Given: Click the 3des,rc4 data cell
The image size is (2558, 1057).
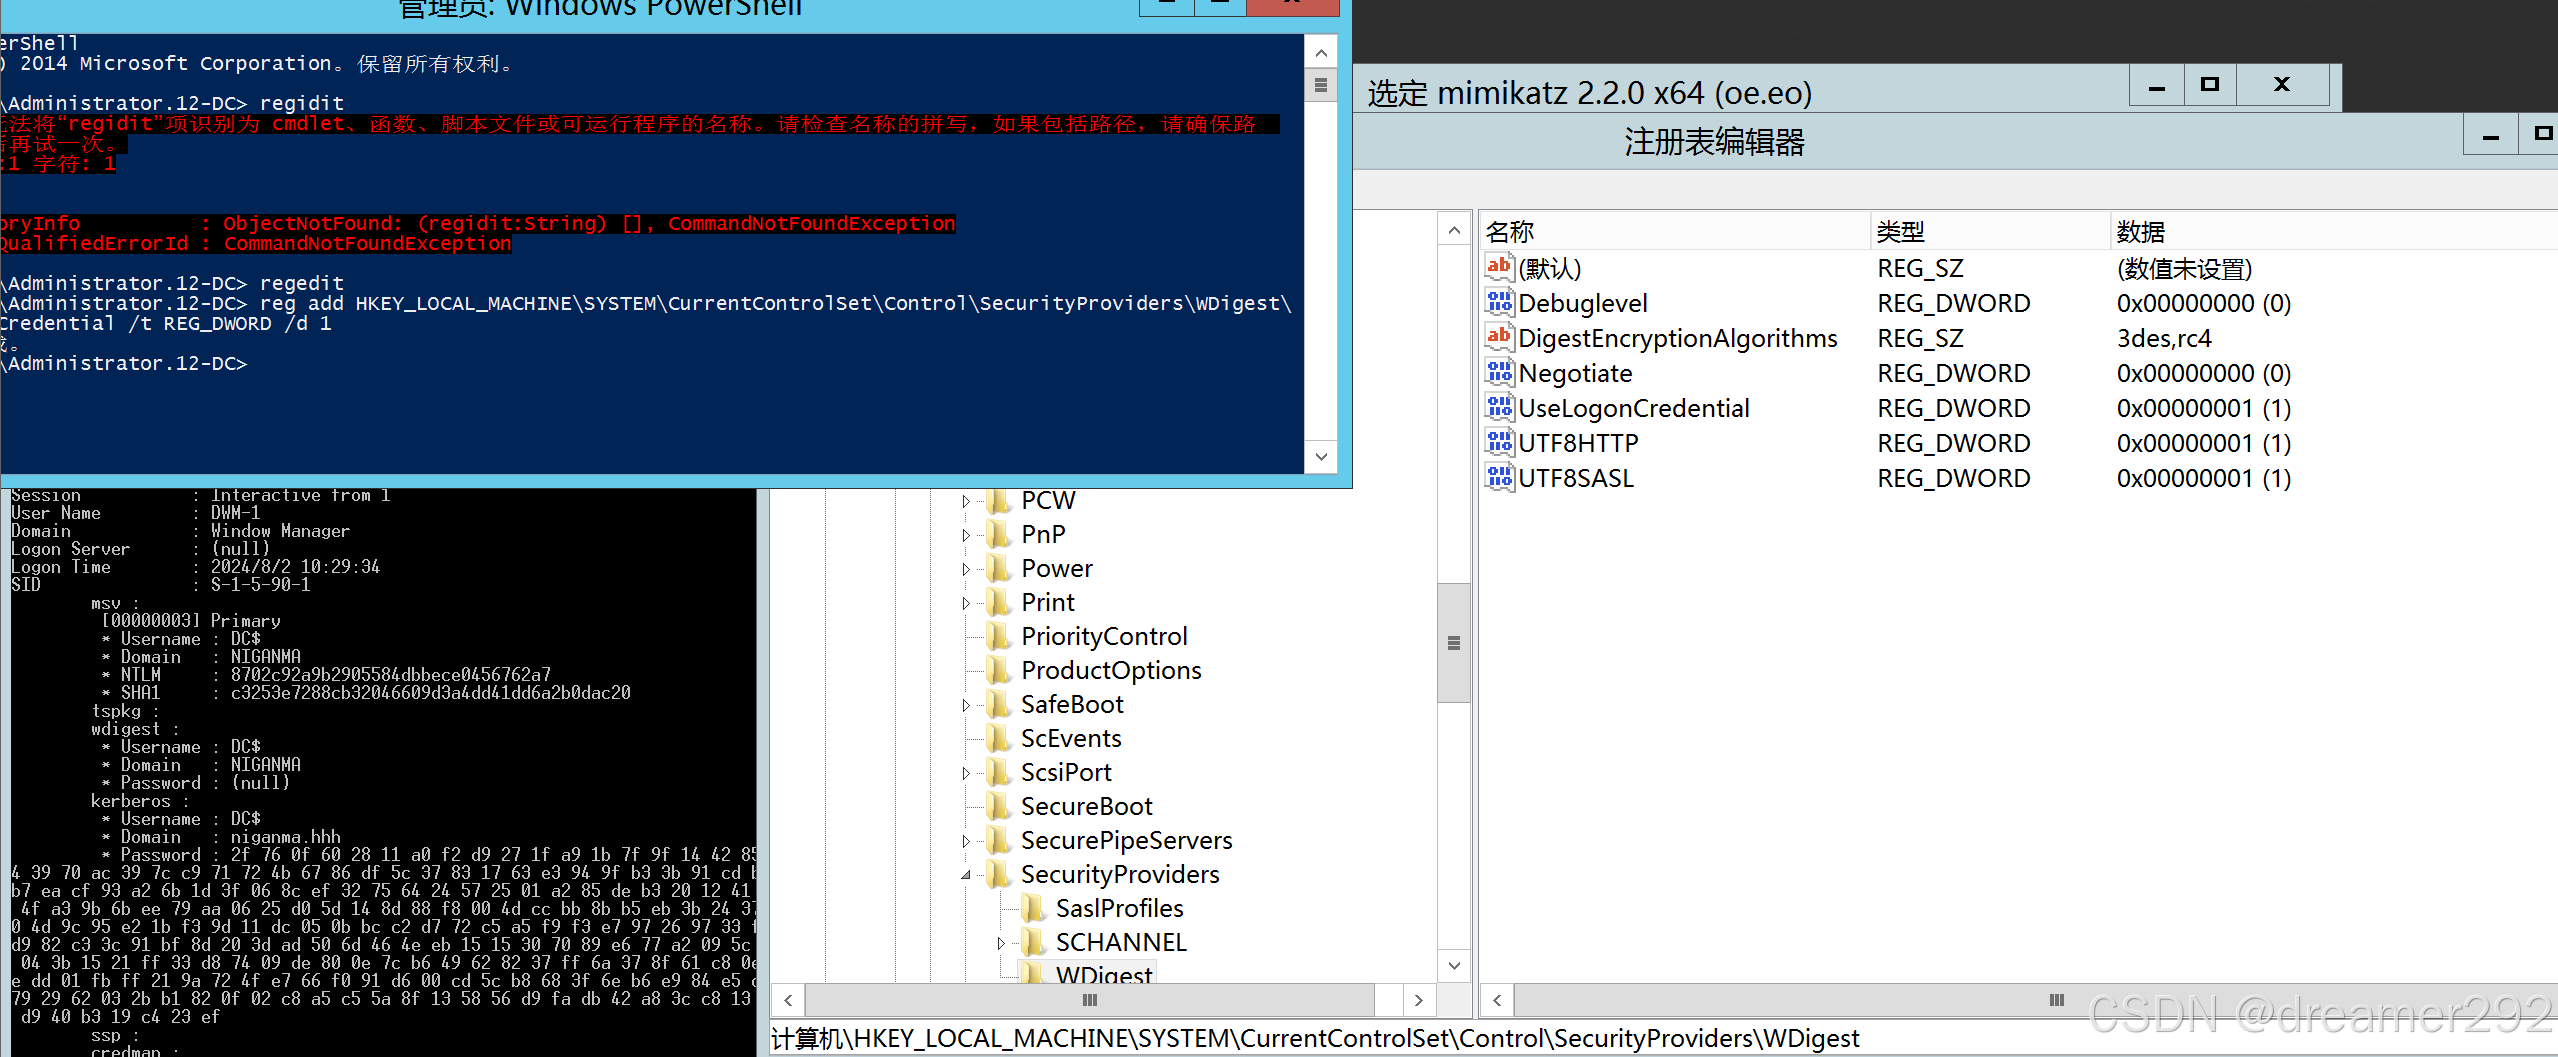Looking at the screenshot, I should [x=2164, y=338].
